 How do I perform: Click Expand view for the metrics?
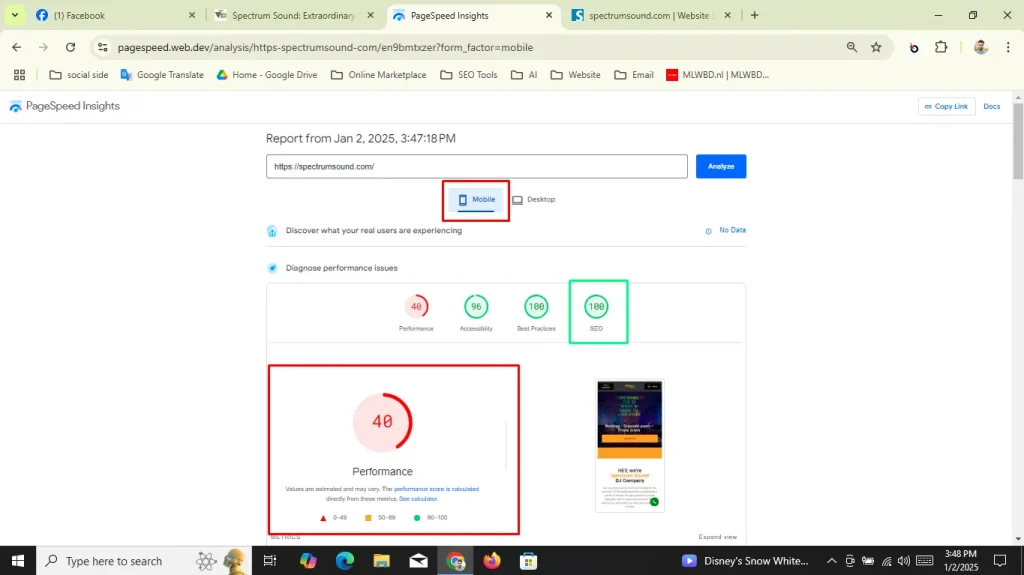(x=717, y=537)
